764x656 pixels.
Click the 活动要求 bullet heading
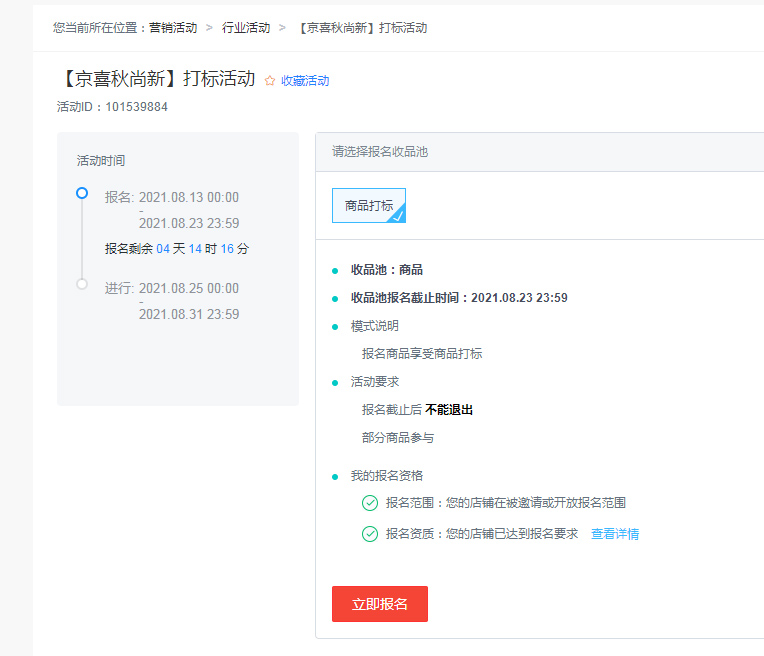(x=375, y=382)
